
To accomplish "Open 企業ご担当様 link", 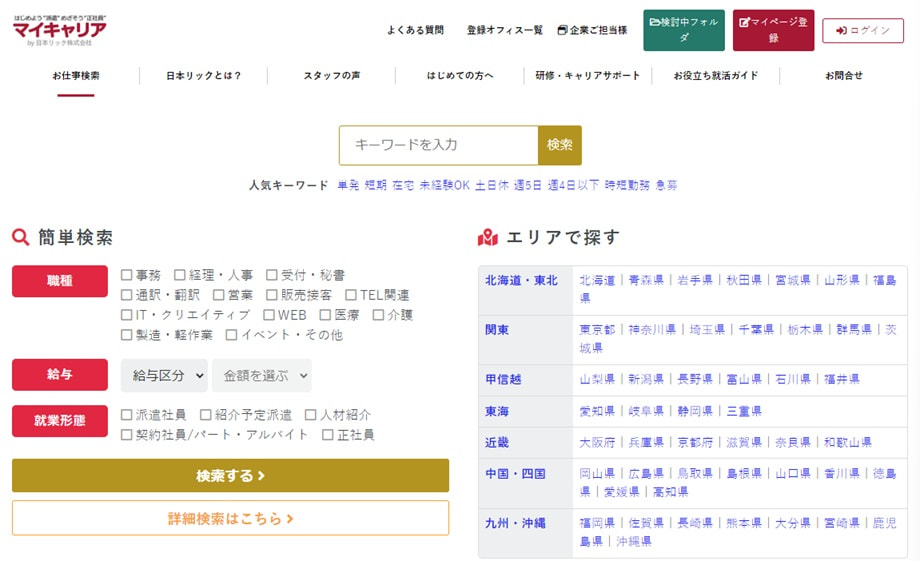I will (592, 30).
